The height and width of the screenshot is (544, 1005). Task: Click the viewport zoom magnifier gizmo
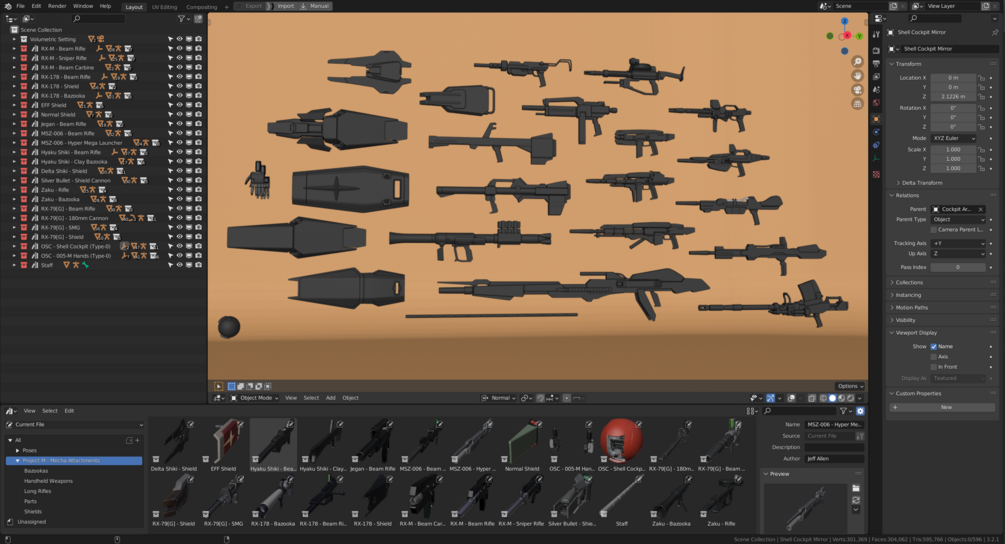pos(857,62)
